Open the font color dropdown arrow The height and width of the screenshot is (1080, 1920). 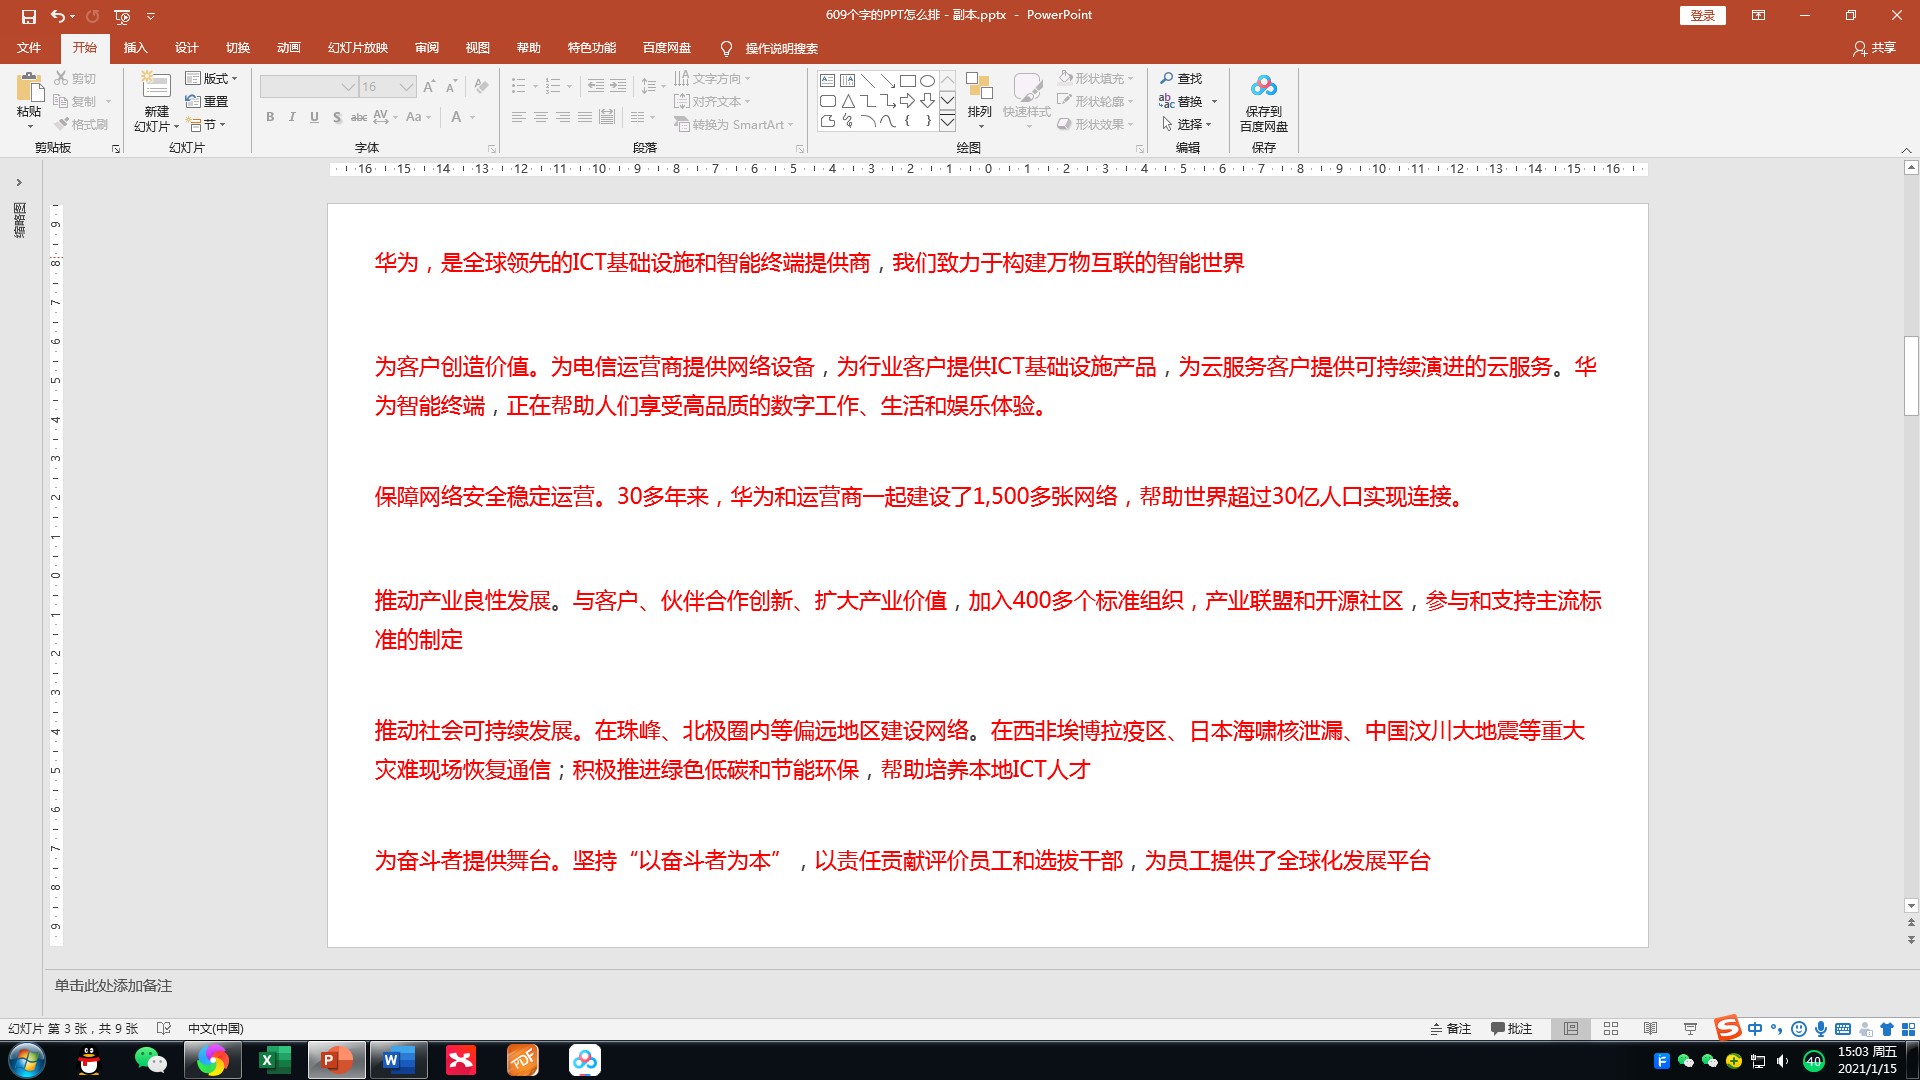(473, 117)
